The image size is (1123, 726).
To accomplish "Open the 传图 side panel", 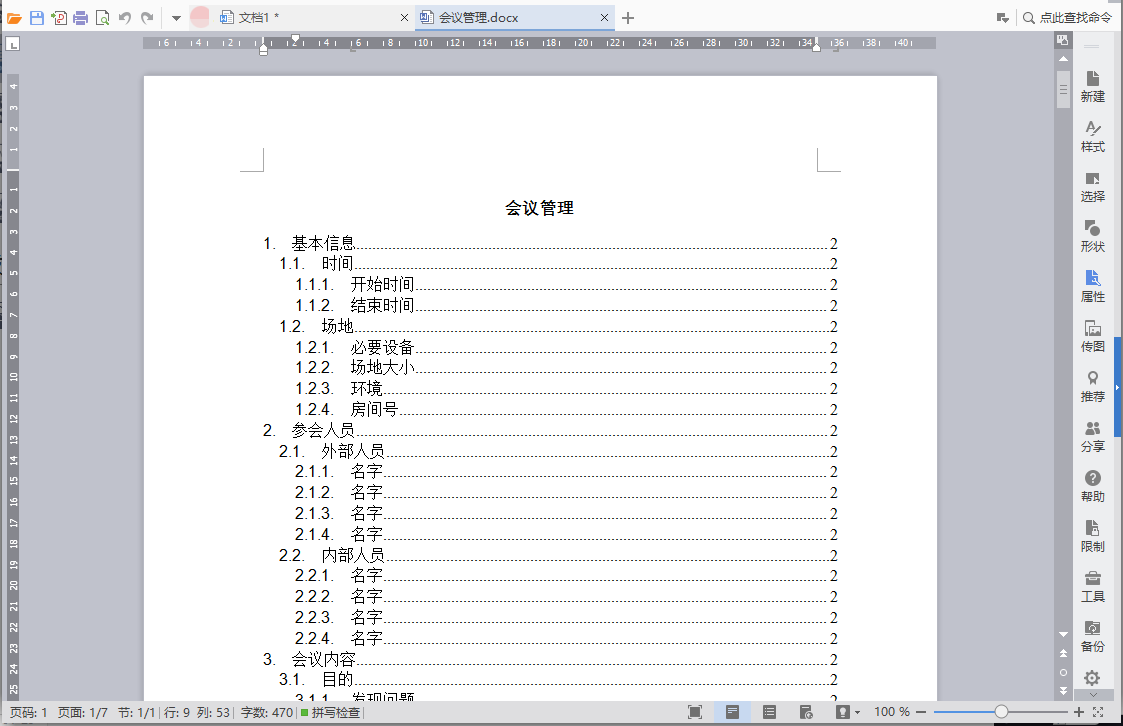I will pyautogui.click(x=1092, y=337).
